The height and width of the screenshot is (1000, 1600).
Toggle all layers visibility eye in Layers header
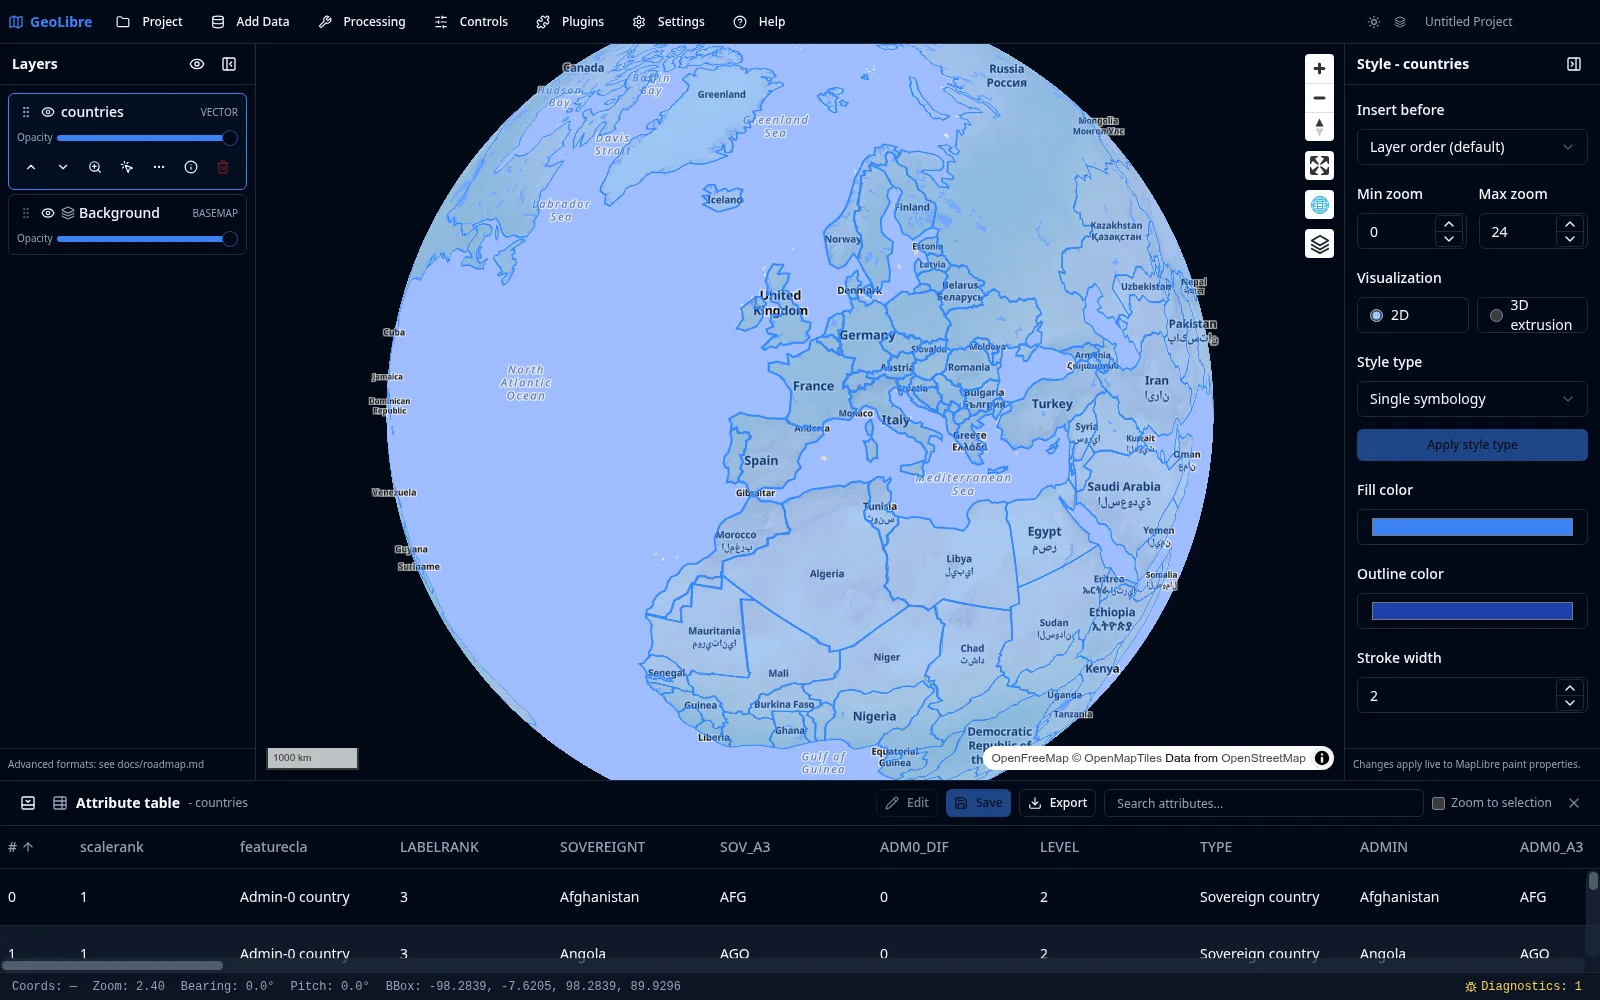[x=197, y=64]
